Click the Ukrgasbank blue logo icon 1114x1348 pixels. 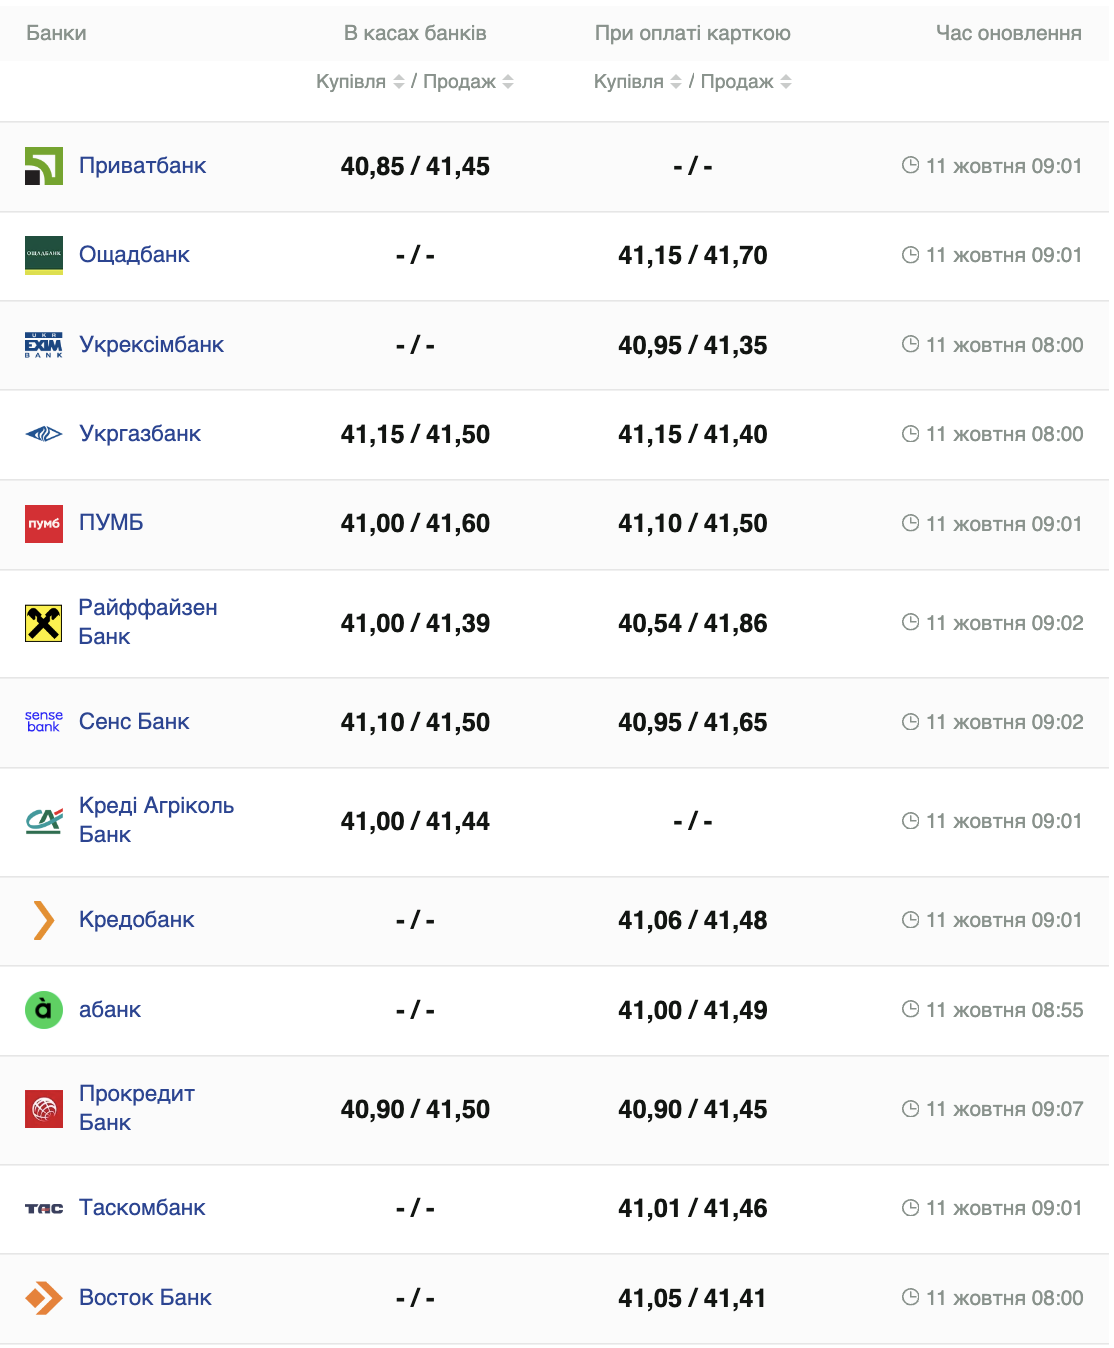(44, 434)
